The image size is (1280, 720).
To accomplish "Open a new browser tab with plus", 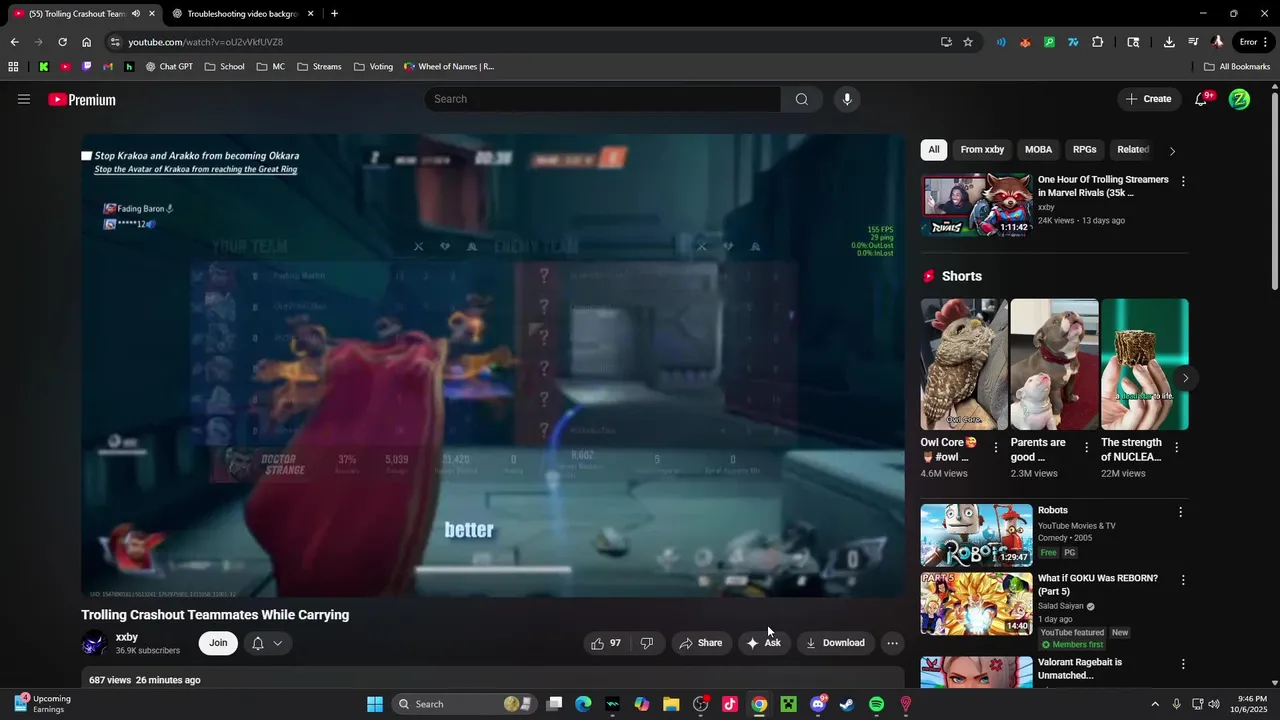I will pos(334,14).
